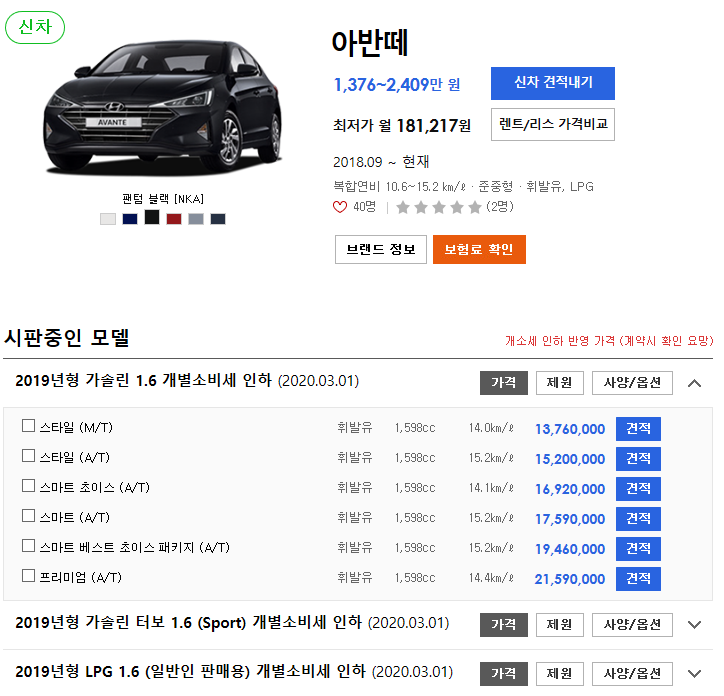Select the dark slate color swatch

click(218, 219)
